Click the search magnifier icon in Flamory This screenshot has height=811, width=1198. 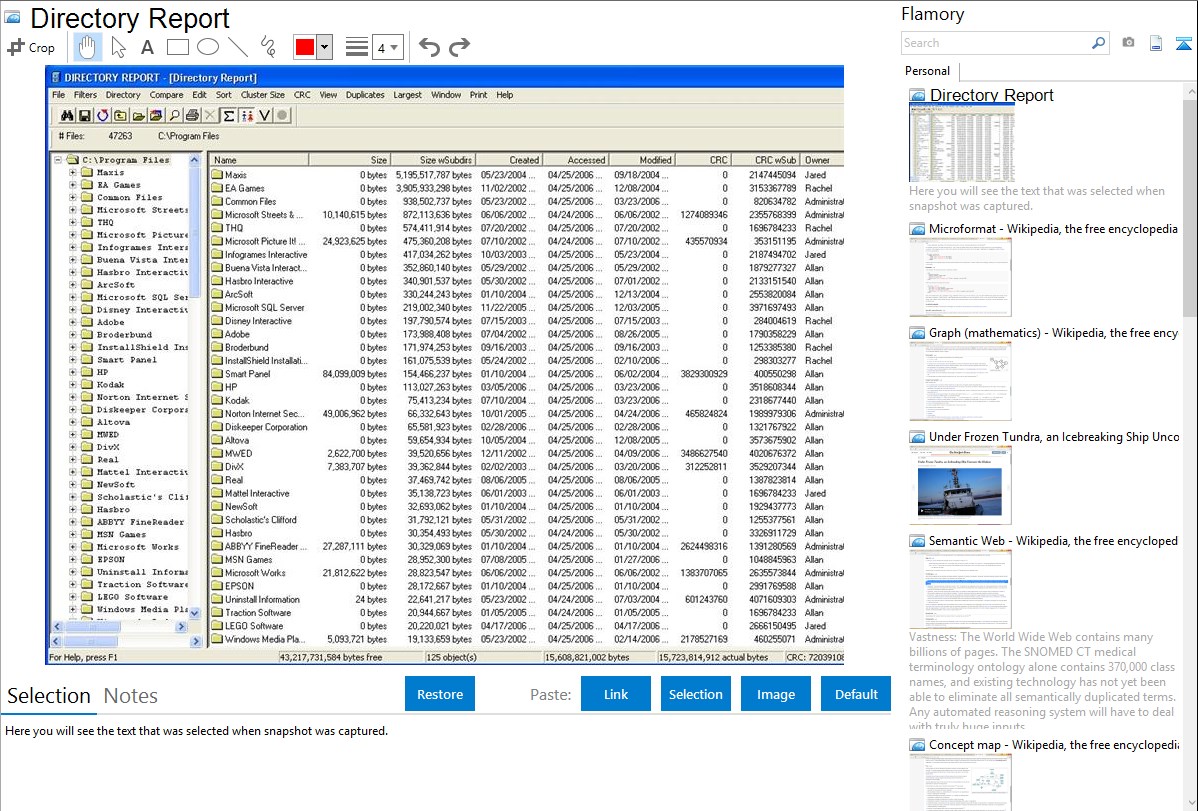pos(1098,43)
